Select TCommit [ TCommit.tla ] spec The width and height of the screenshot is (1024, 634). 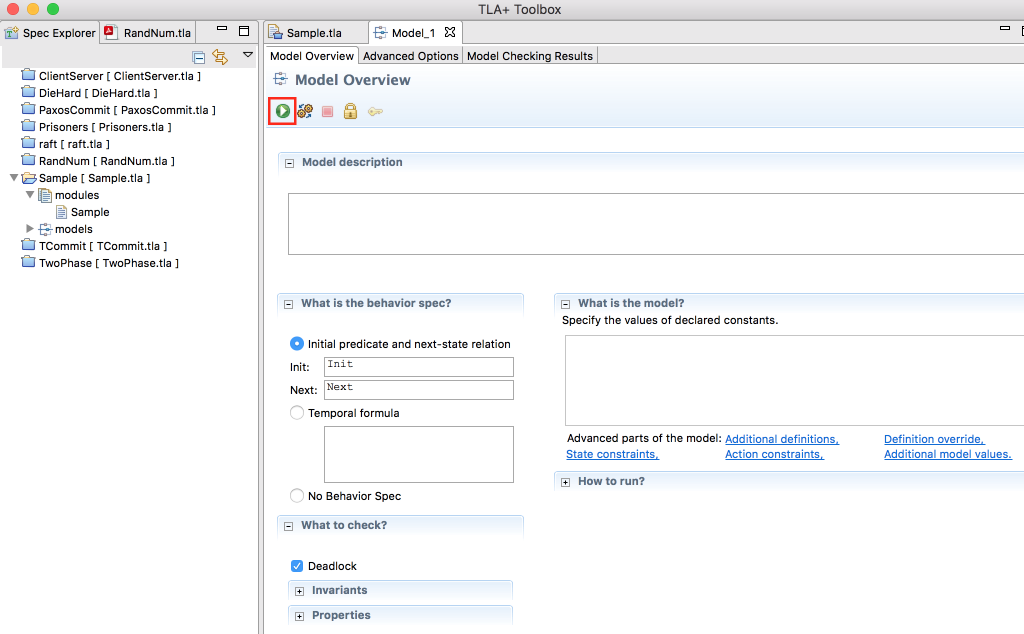(95, 246)
